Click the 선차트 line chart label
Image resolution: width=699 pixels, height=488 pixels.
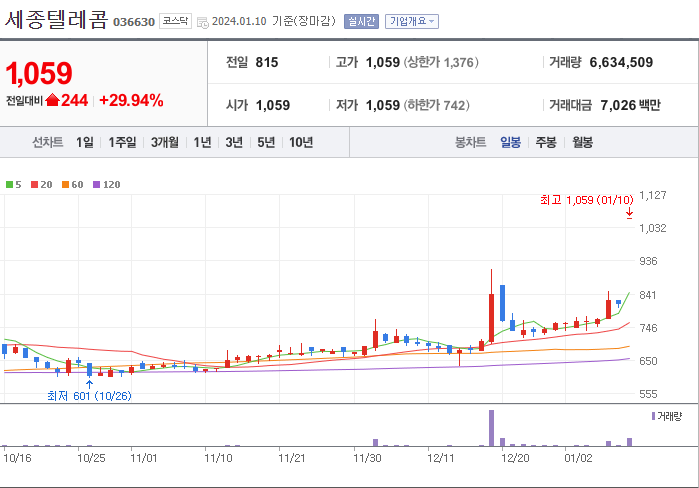coord(48,143)
